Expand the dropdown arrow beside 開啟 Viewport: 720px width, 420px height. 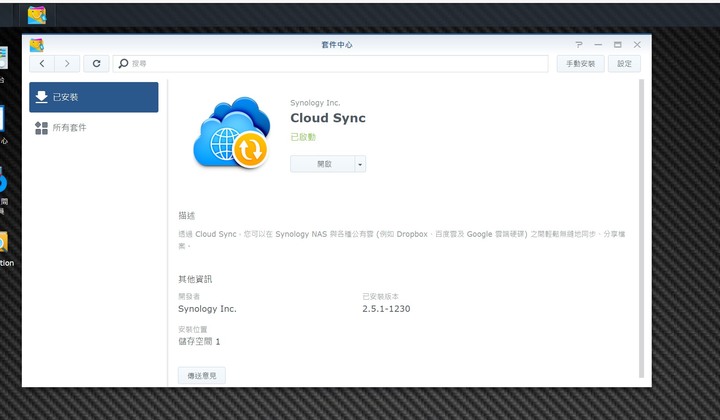pyautogui.click(x=360, y=164)
